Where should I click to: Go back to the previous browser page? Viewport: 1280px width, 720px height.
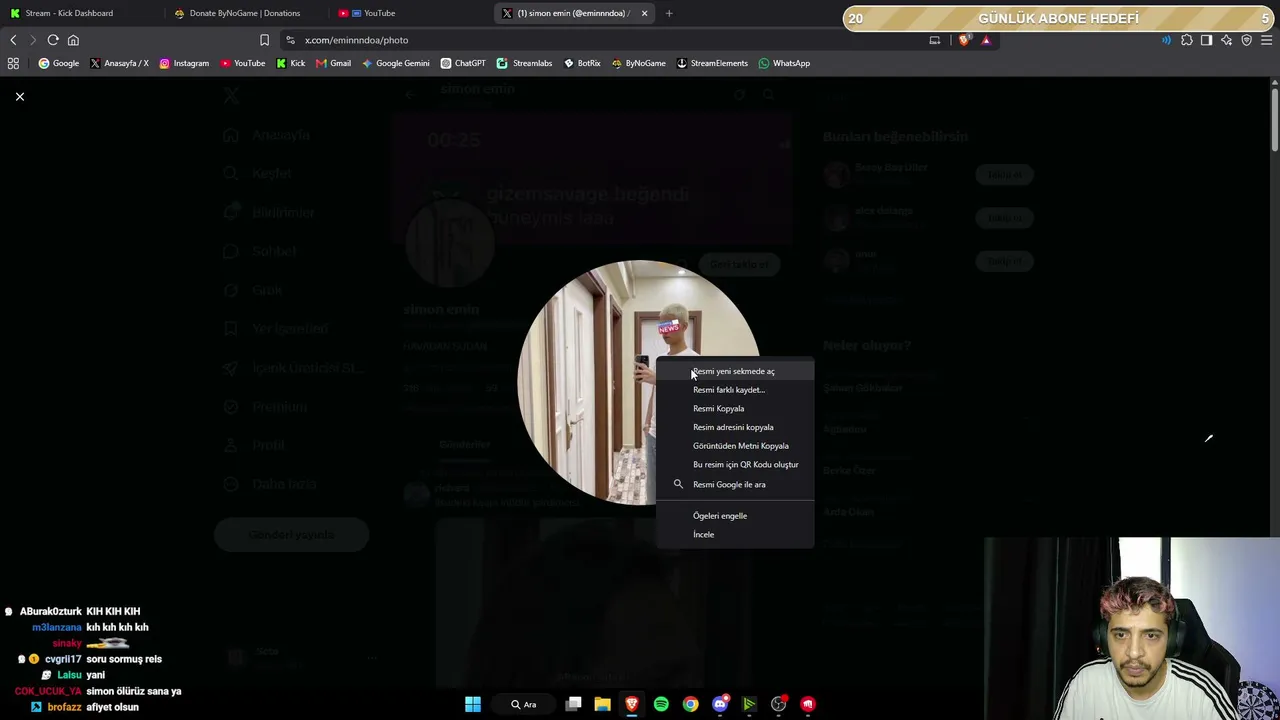(x=13, y=40)
